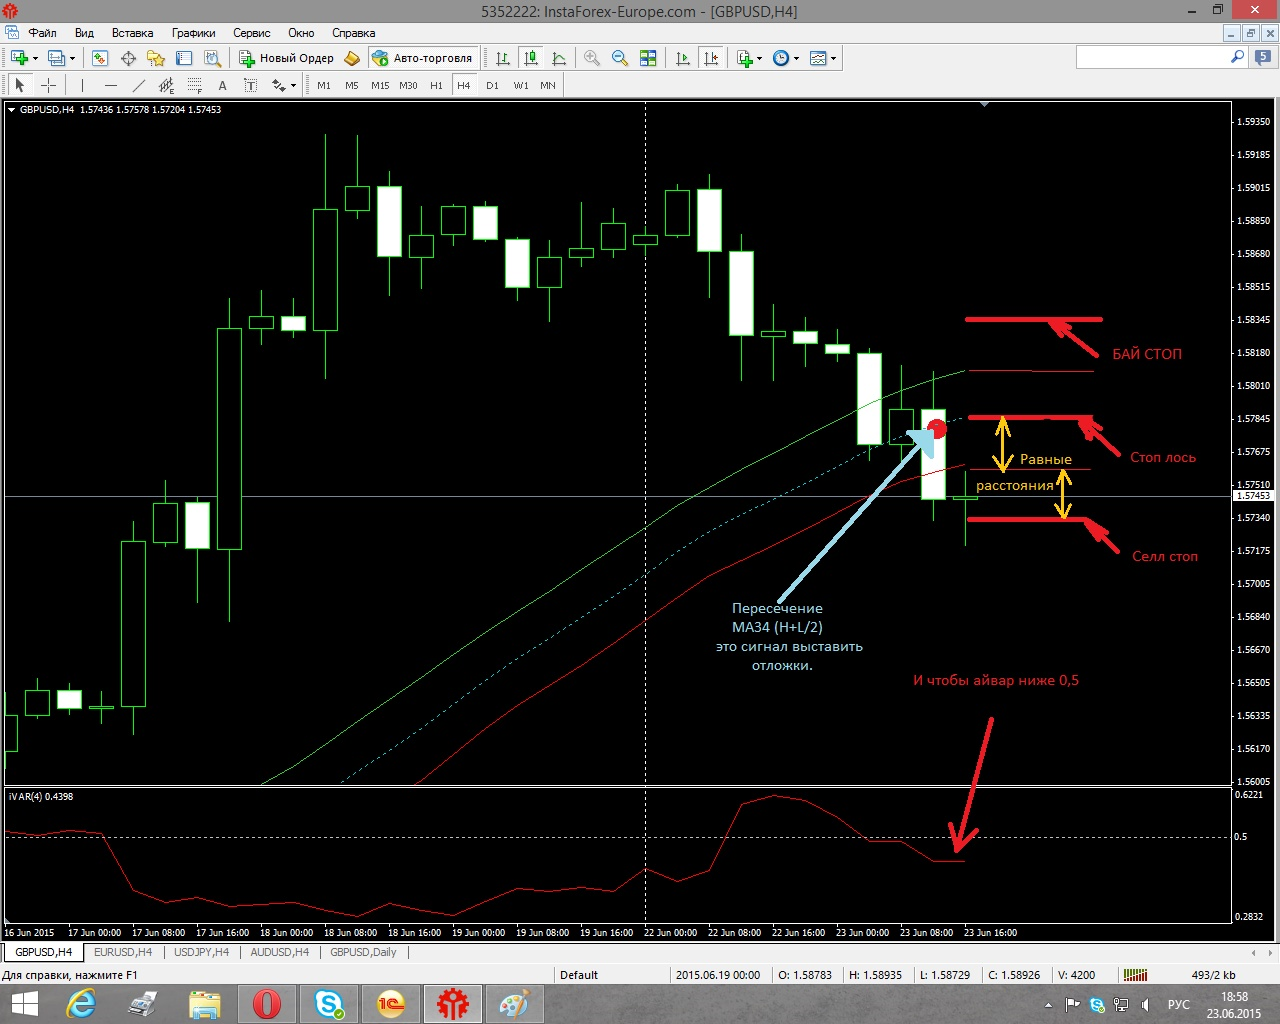Open the Profiles icon
The image size is (1280, 1024).
click(x=56, y=58)
